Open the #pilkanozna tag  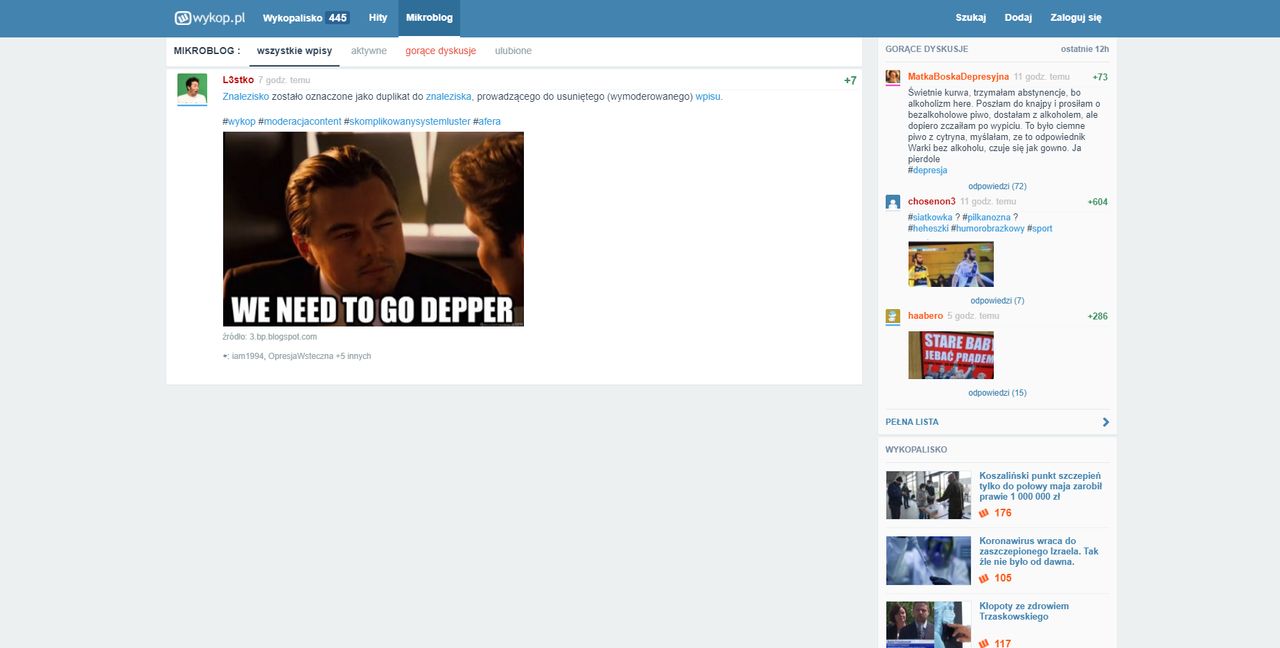tap(987, 217)
